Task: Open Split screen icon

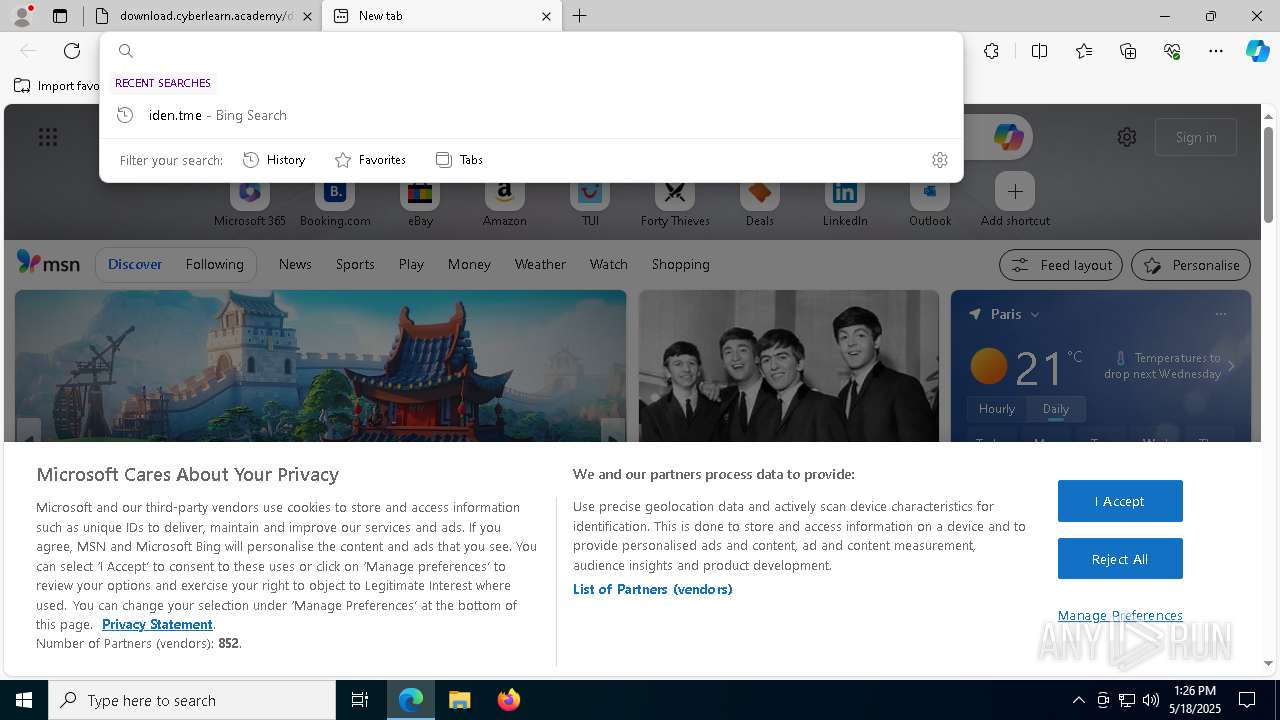Action: [x=1039, y=51]
